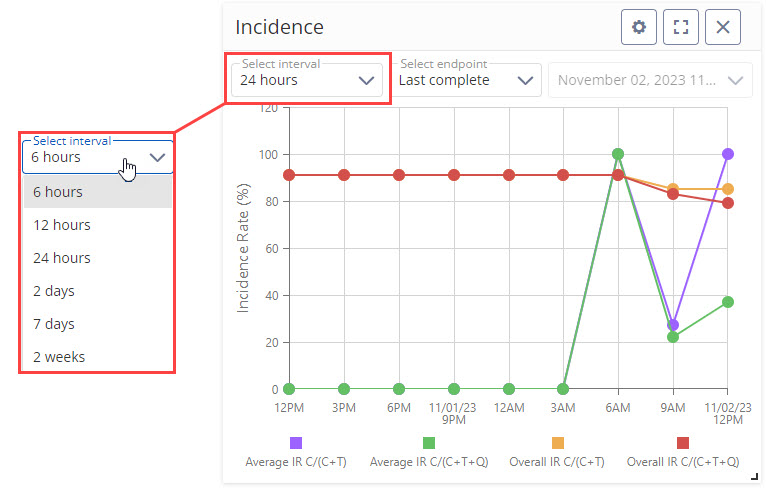Open the November 02, 2023 date dropdown
The image size is (766, 488).
[650, 80]
